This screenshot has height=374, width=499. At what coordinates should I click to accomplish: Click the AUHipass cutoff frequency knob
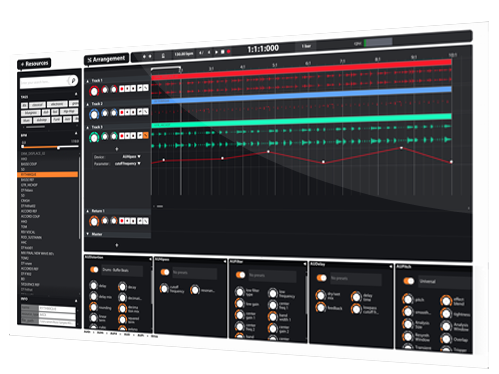(164, 288)
